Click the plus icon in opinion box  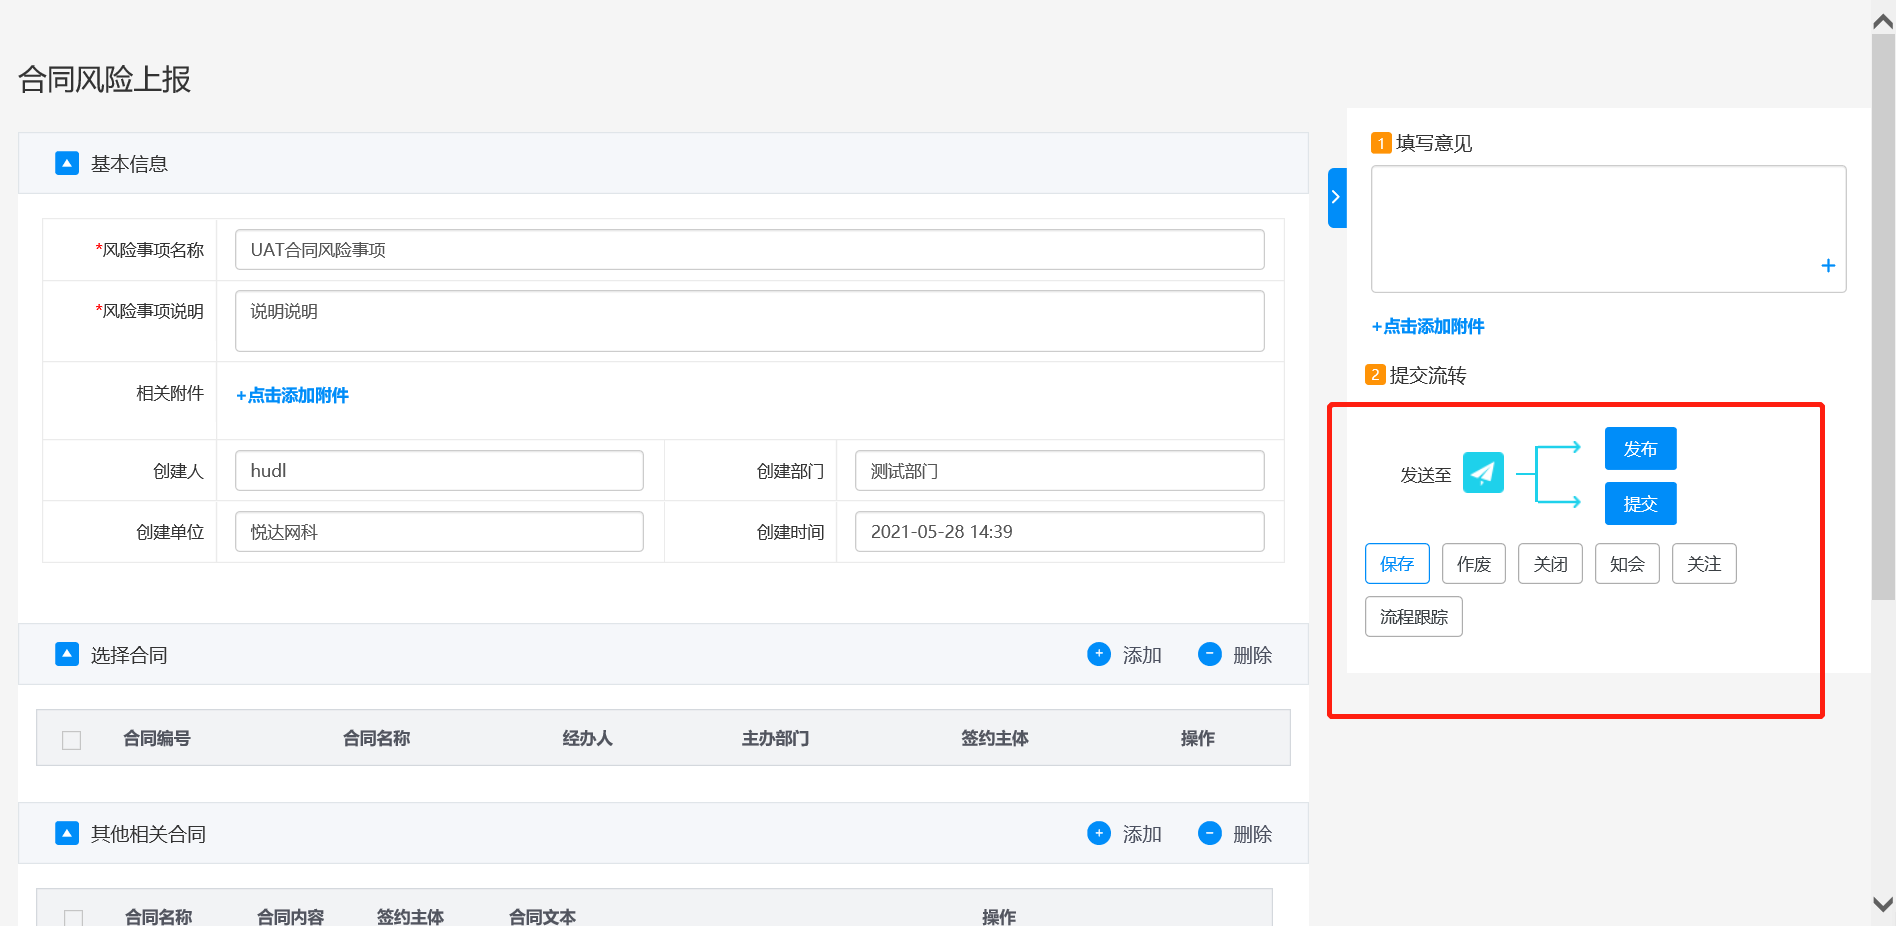1827,266
